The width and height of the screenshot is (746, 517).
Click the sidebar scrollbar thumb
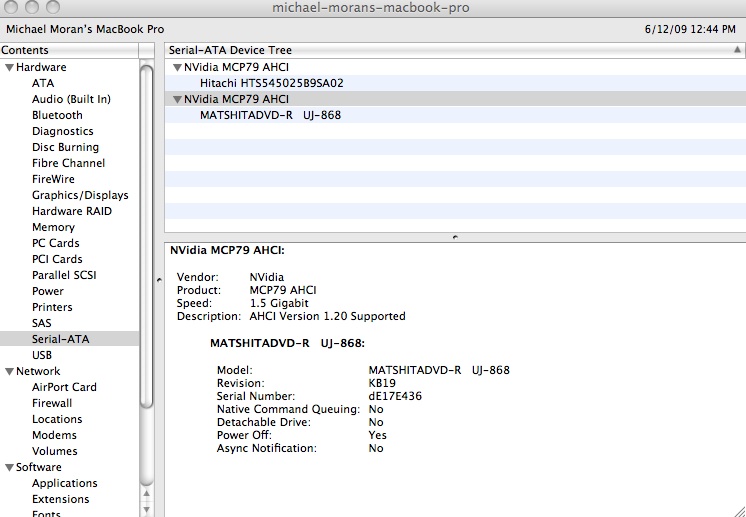147,236
